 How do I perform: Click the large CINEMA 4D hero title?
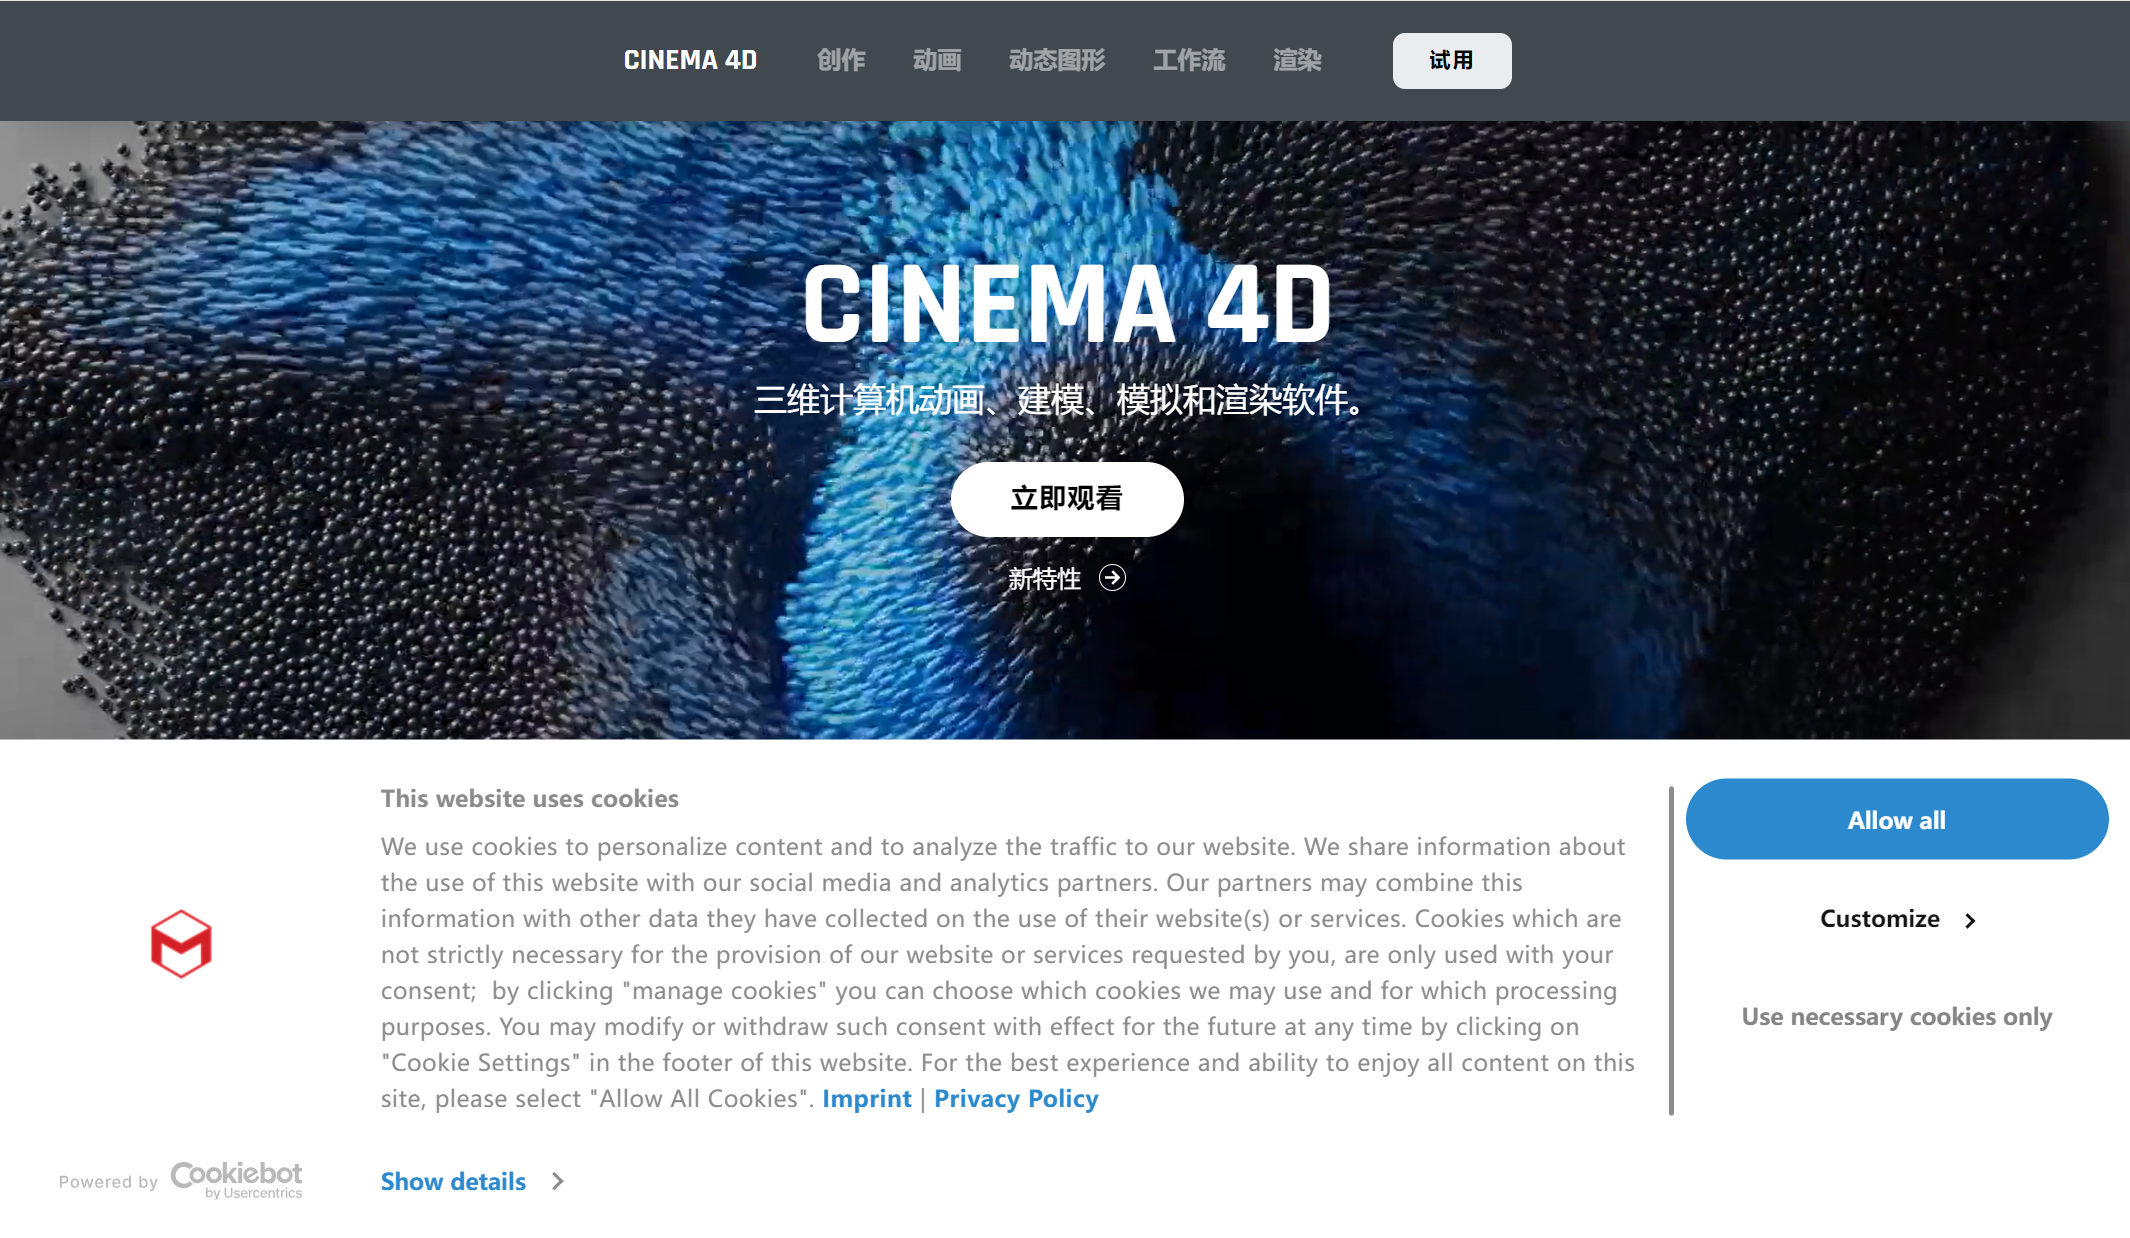pyautogui.click(x=1067, y=304)
